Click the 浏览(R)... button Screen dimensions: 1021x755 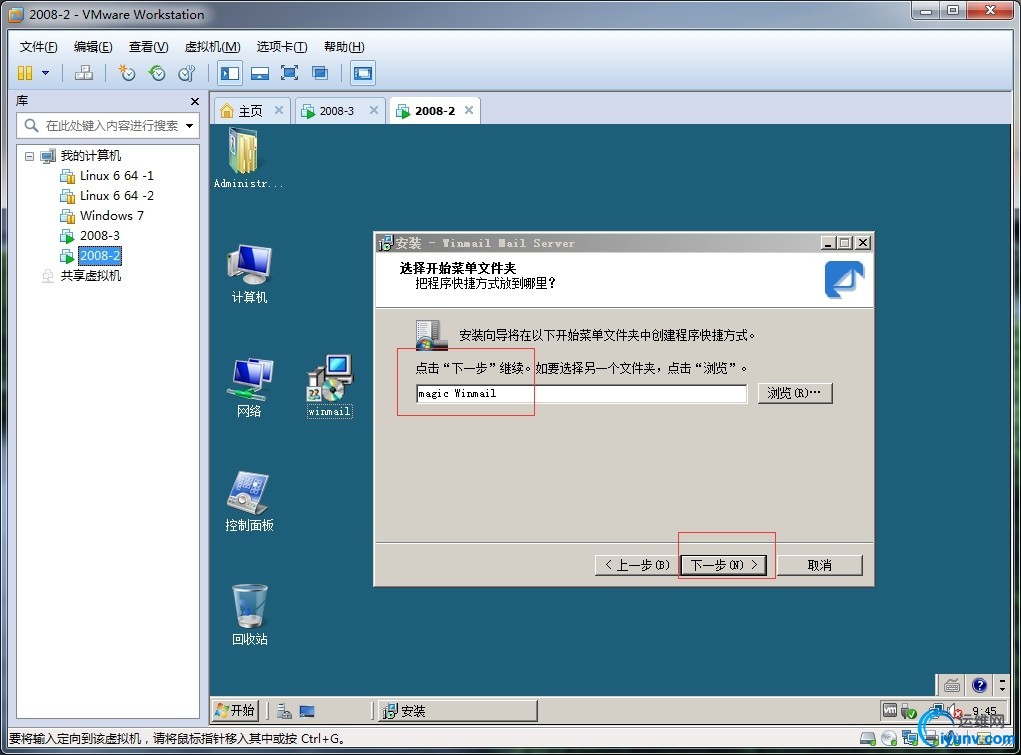pos(795,393)
